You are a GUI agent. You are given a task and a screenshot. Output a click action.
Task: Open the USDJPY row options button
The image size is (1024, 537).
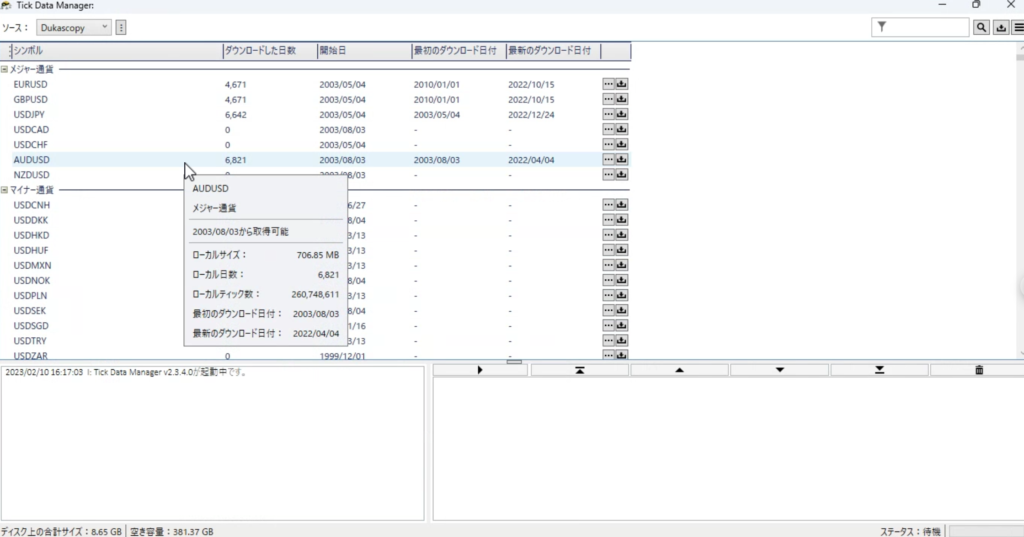click(x=609, y=114)
